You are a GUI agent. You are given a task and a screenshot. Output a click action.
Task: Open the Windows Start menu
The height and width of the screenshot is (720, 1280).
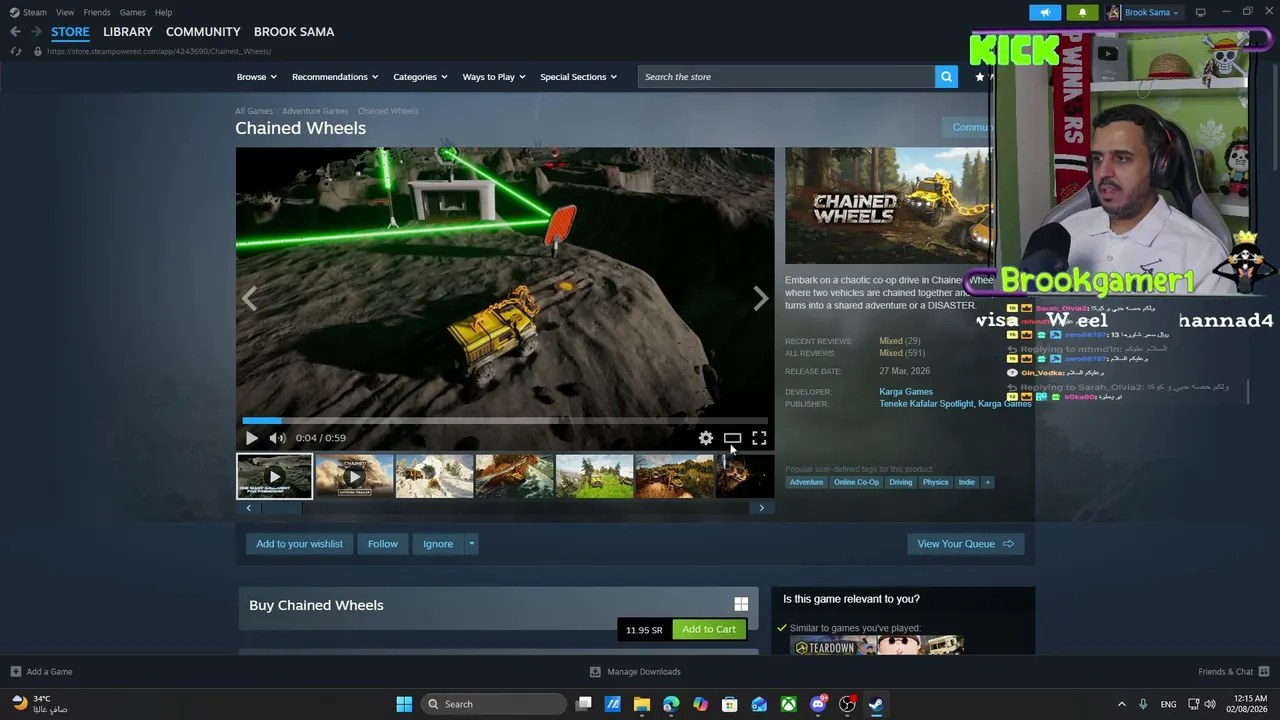coord(404,704)
